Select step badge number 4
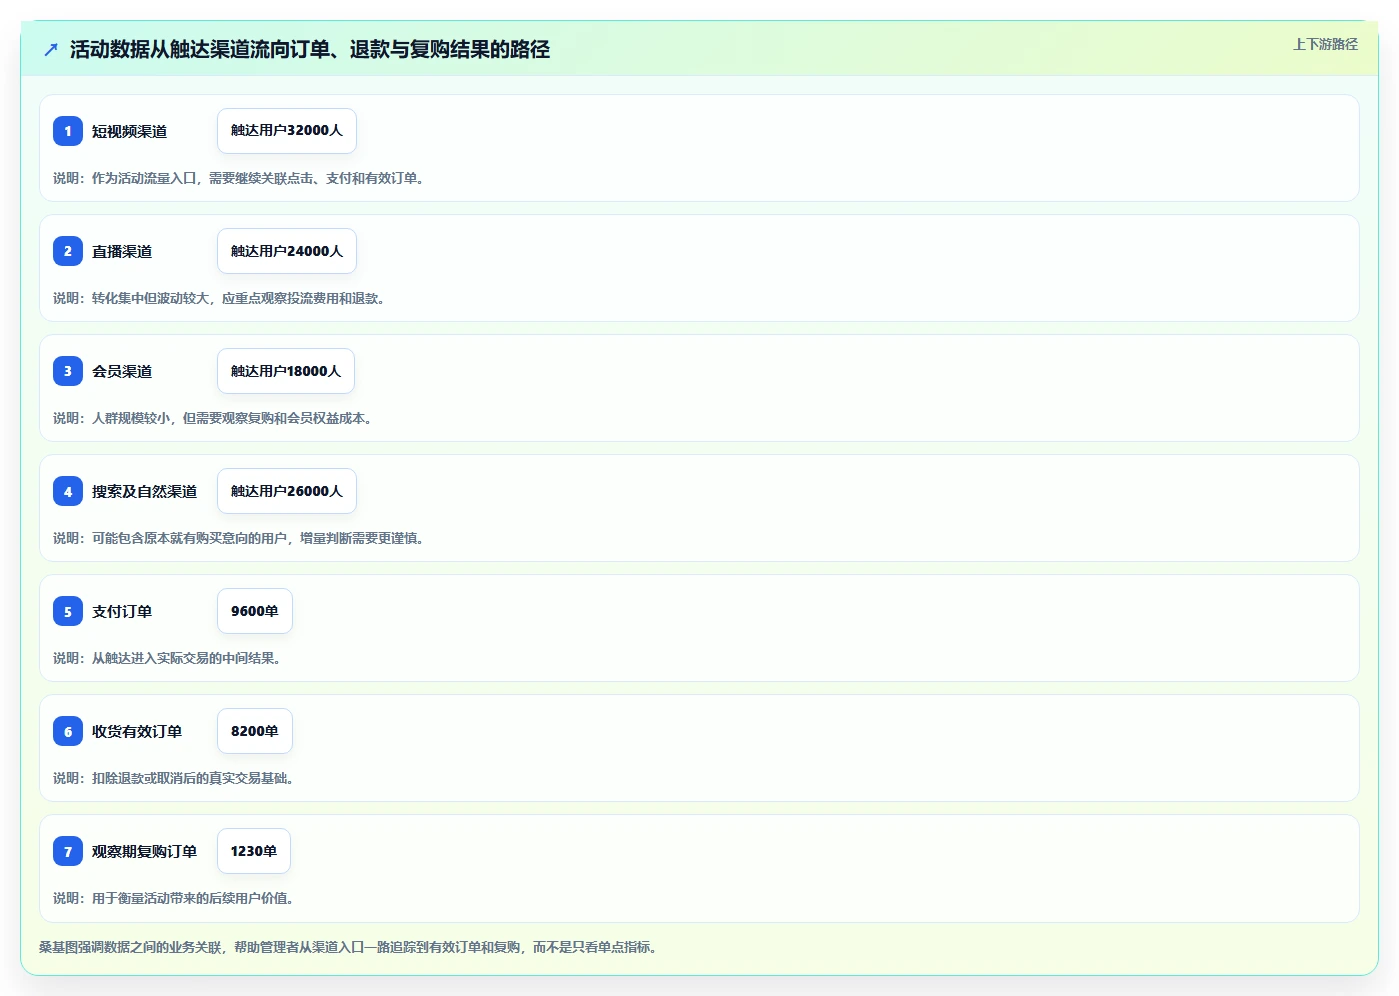 [x=68, y=491]
